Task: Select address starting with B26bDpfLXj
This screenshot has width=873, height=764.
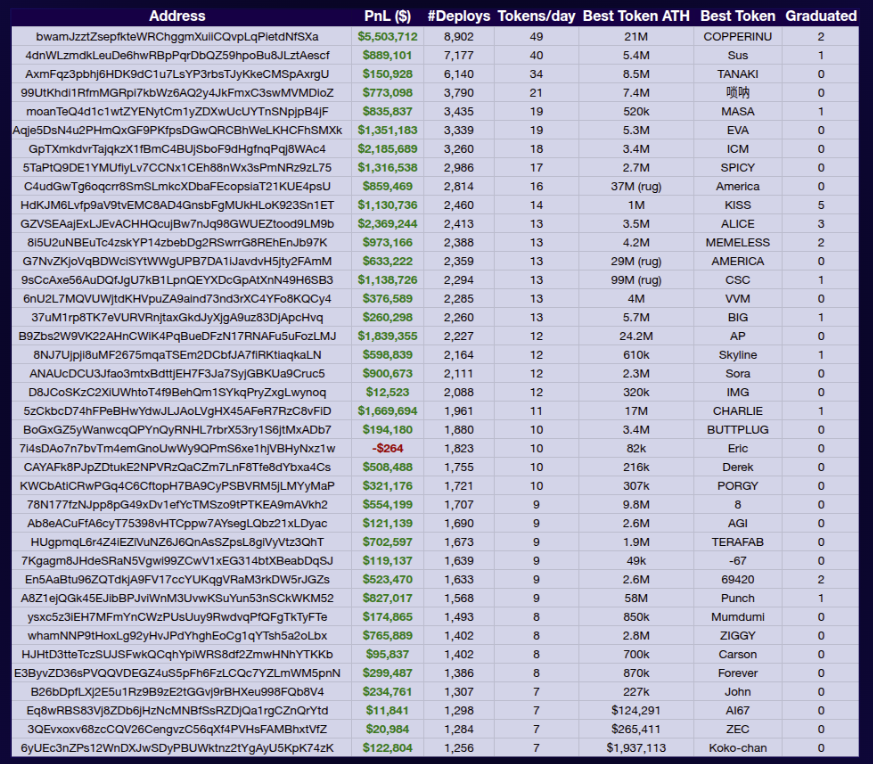Action: tap(177, 692)
